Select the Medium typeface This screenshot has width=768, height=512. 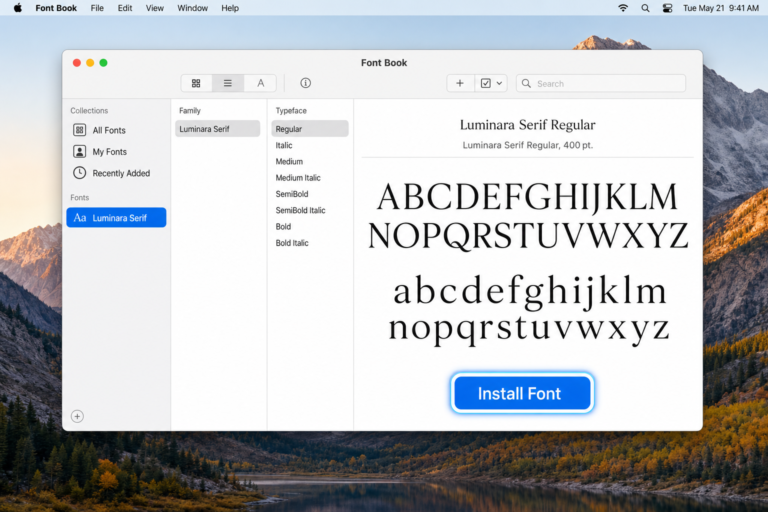pyautogui.click(x=289, y=162)
